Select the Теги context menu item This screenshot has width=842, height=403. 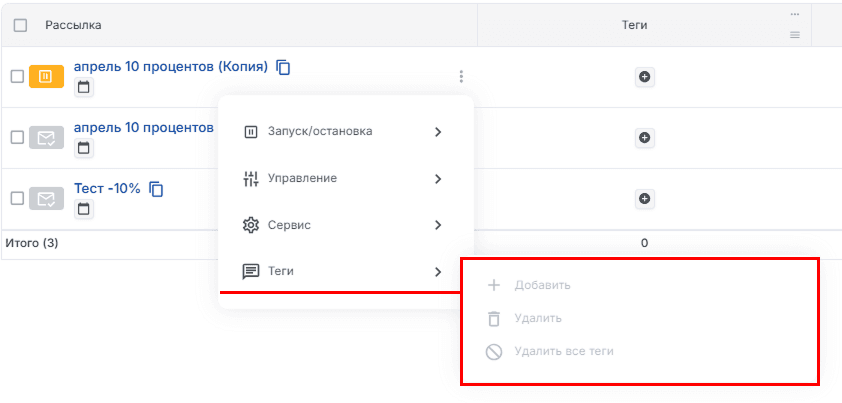point(346,272)
